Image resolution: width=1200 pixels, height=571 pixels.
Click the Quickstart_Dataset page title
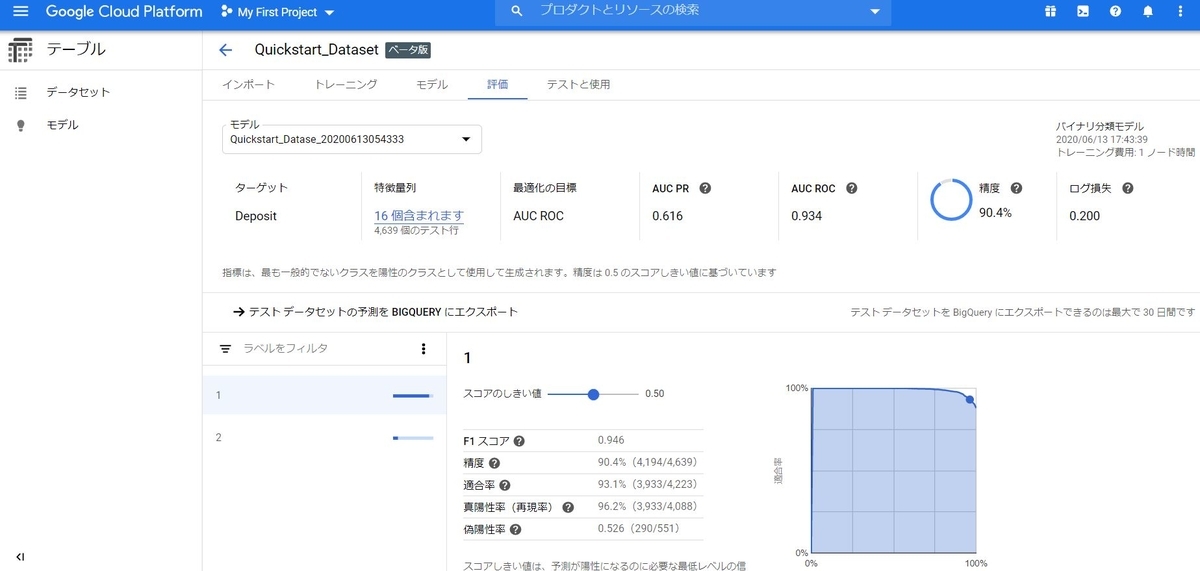[317, 50]
